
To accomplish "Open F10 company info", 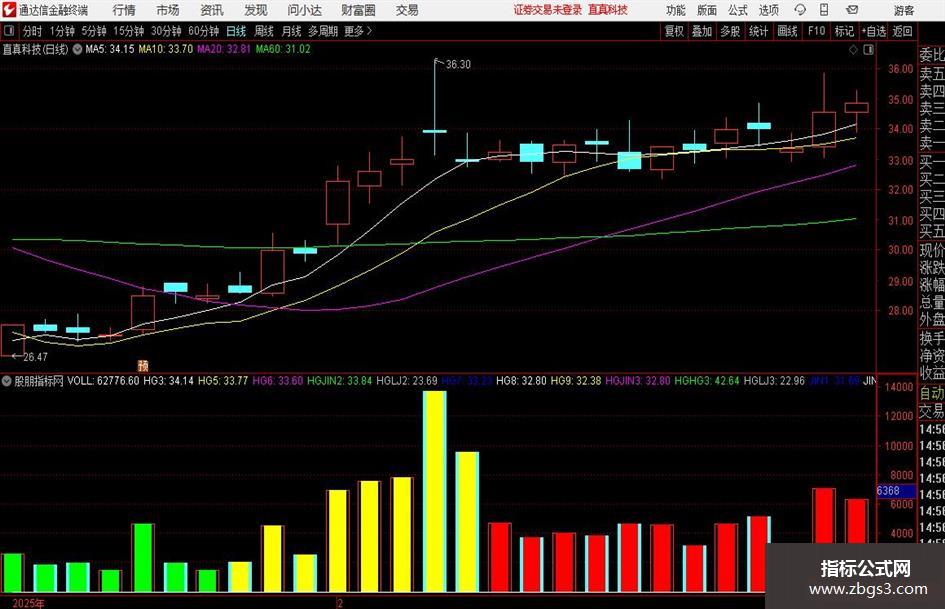I will [x=816, y=31].
